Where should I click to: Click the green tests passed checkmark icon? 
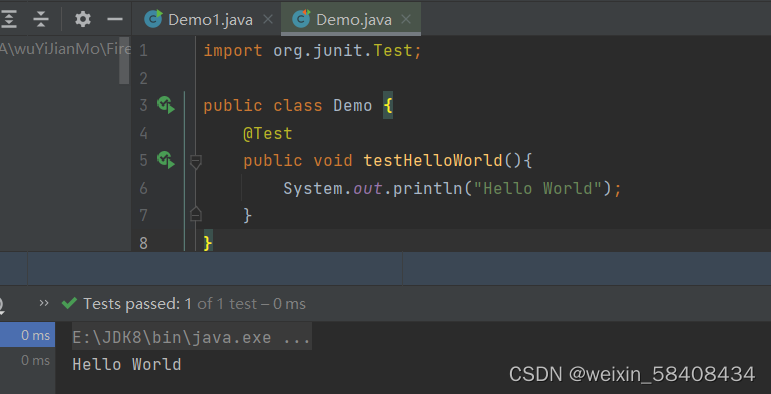pos(69,303)
